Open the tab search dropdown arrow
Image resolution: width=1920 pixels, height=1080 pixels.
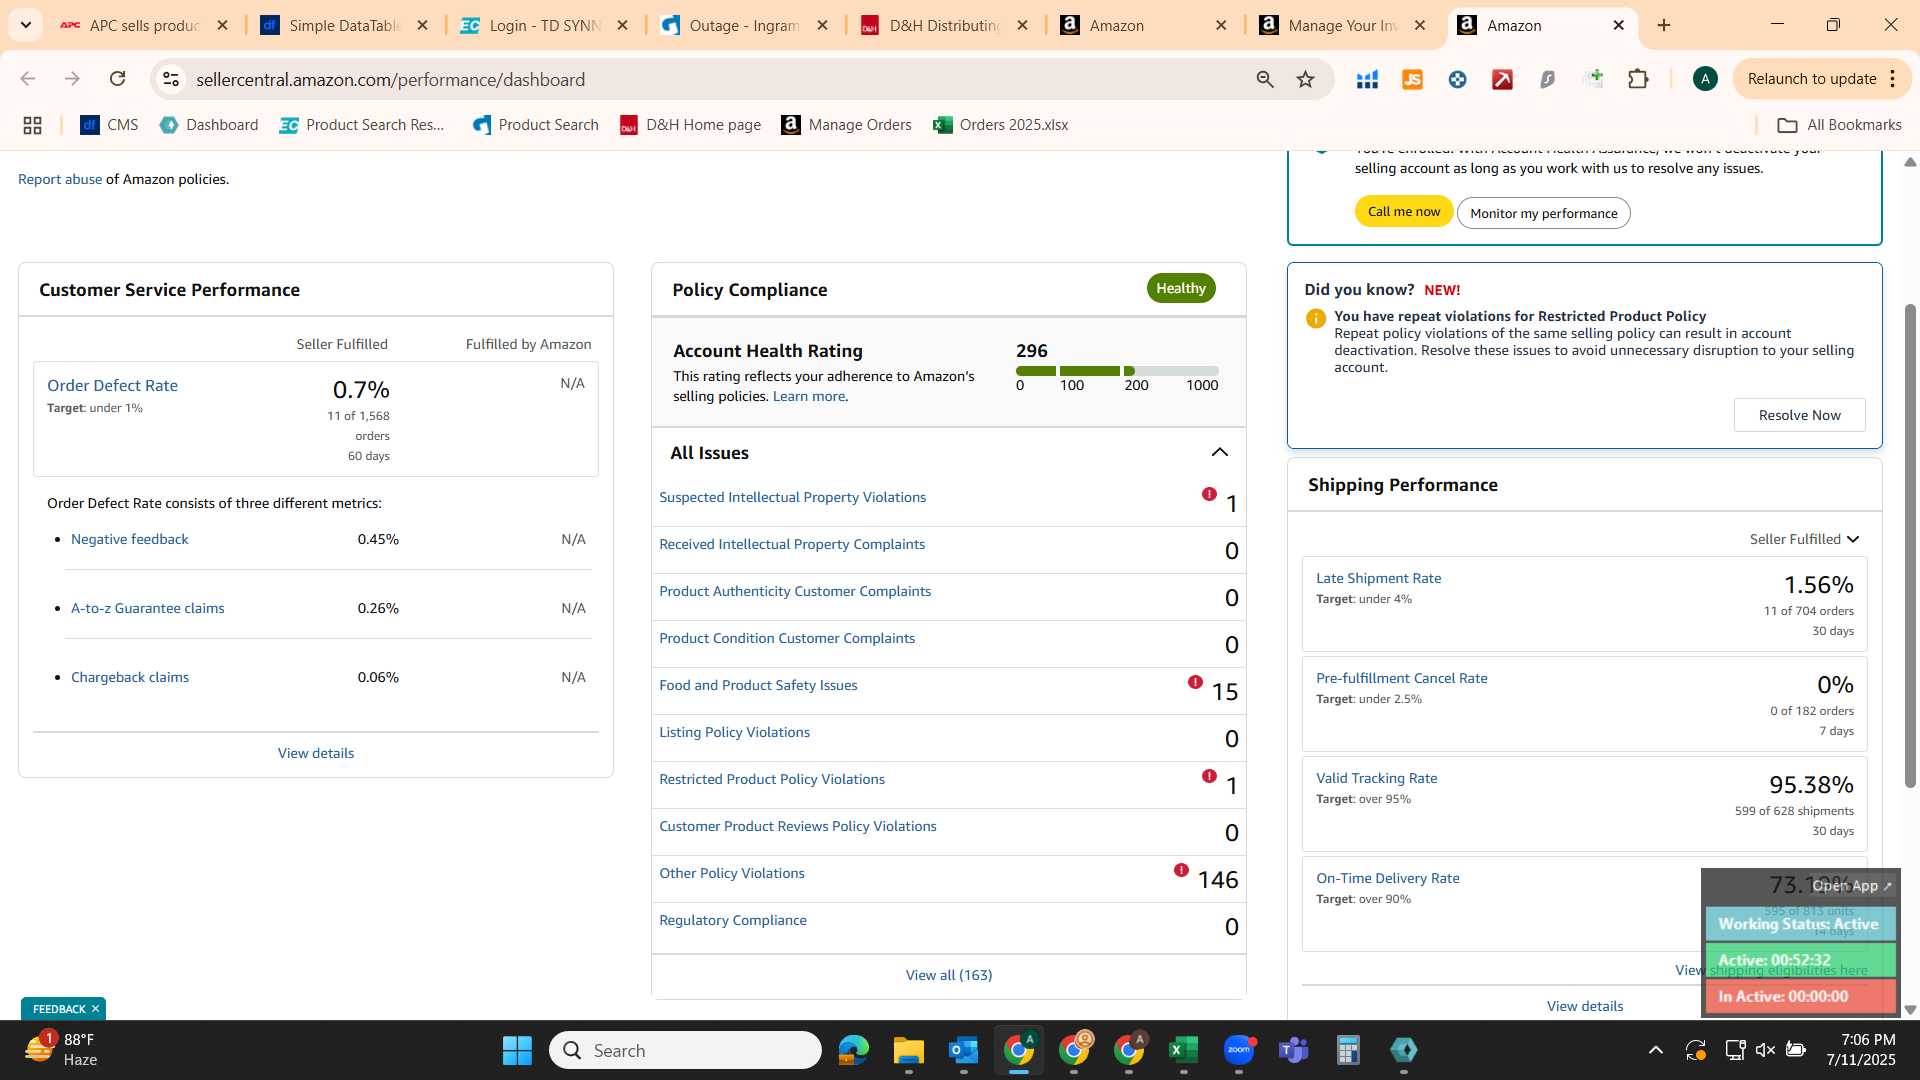[x=26, y=25]
